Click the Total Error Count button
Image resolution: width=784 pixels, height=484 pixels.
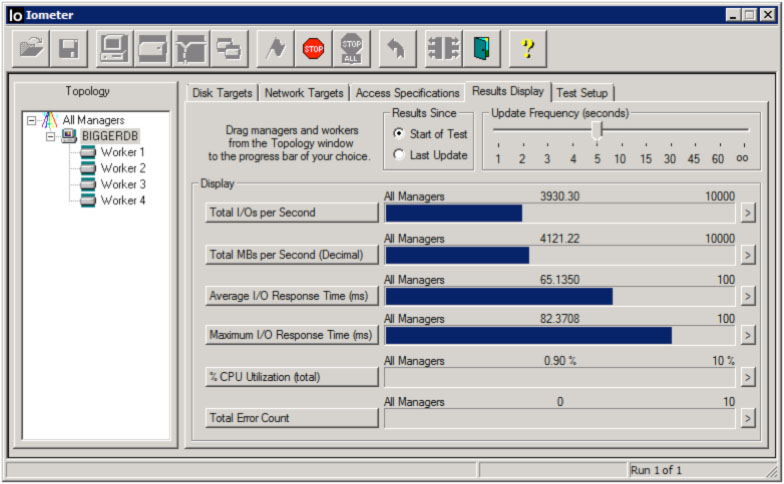292,418
